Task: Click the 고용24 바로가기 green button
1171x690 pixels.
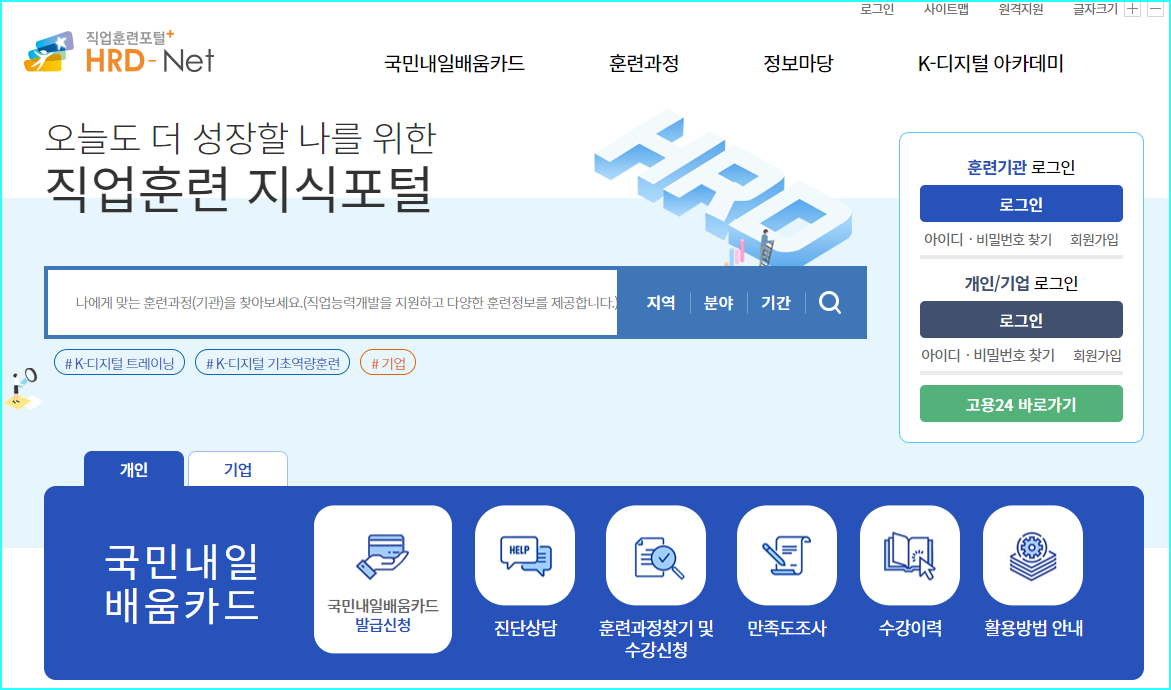Action: (x=1021, y=404)
